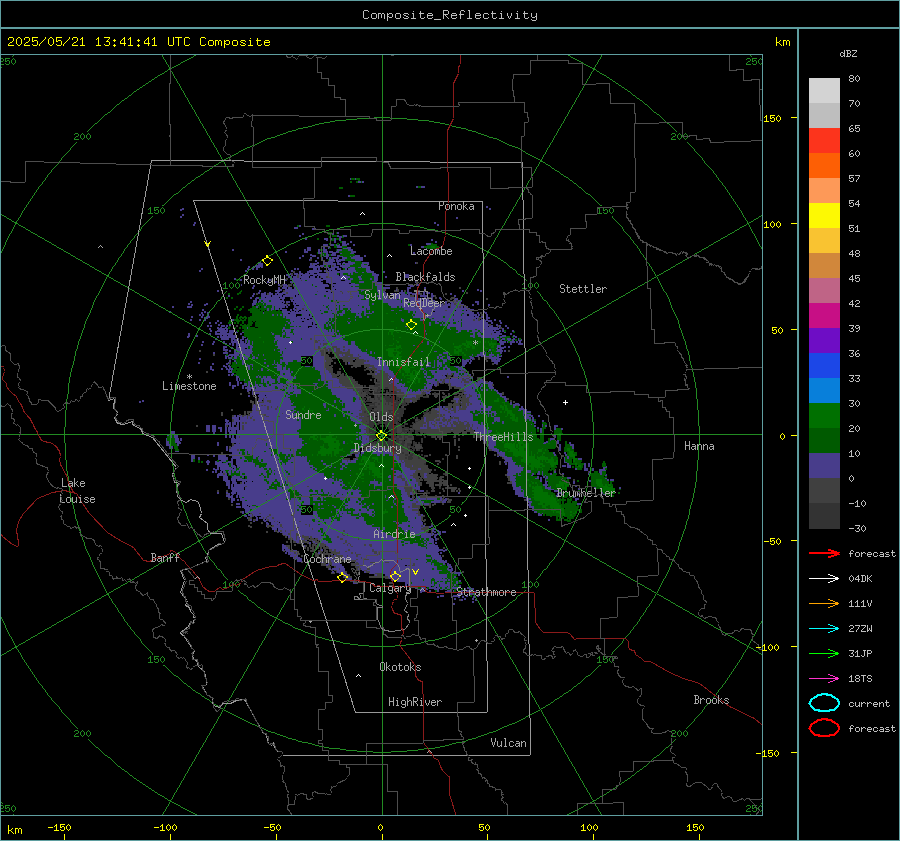Pick the red swatch between 65 and 60

824,140
